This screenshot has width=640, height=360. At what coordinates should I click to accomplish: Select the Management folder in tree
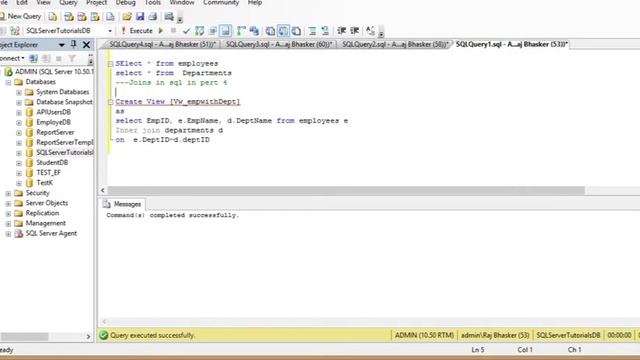click(x=45, y=223)
